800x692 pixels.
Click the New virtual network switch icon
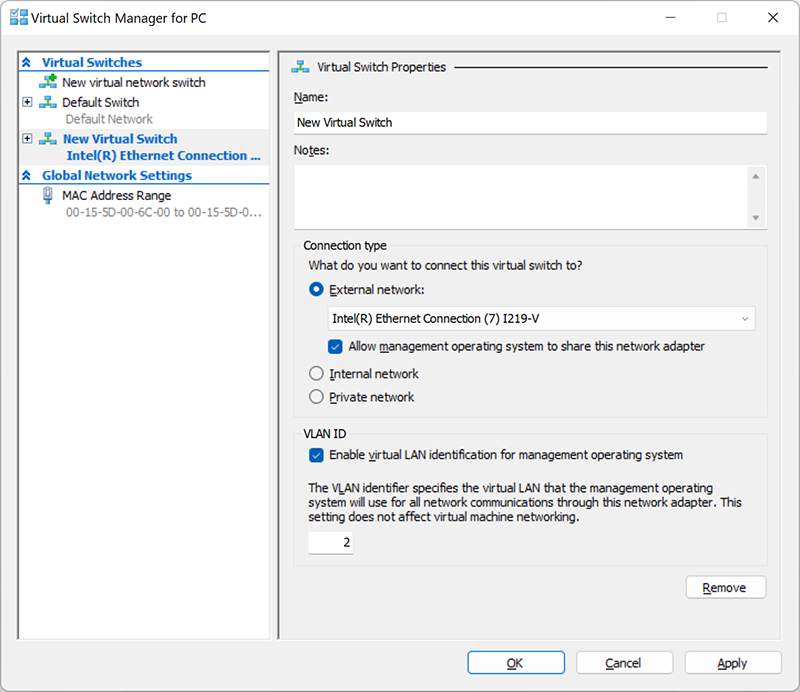click(47, 82)
